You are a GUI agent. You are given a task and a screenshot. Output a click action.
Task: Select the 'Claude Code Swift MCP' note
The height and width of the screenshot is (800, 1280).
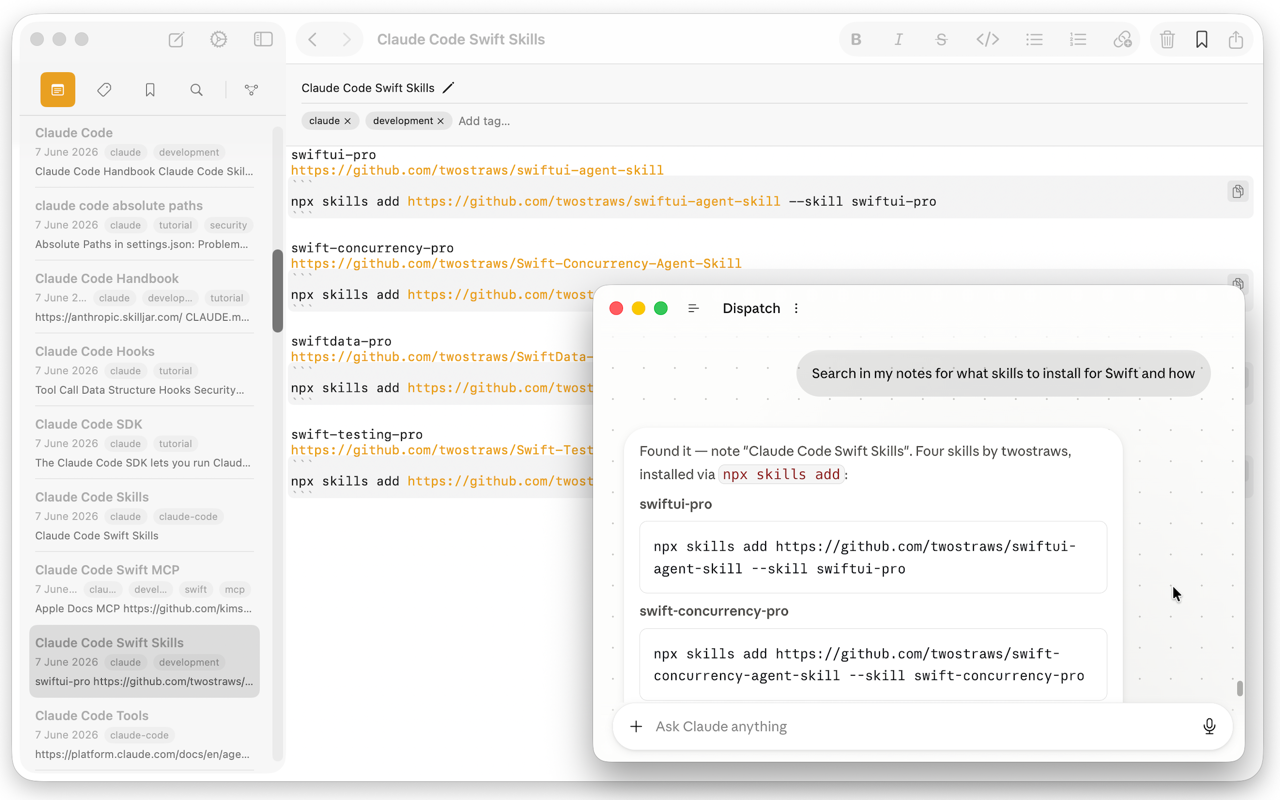tap(145, 589)
